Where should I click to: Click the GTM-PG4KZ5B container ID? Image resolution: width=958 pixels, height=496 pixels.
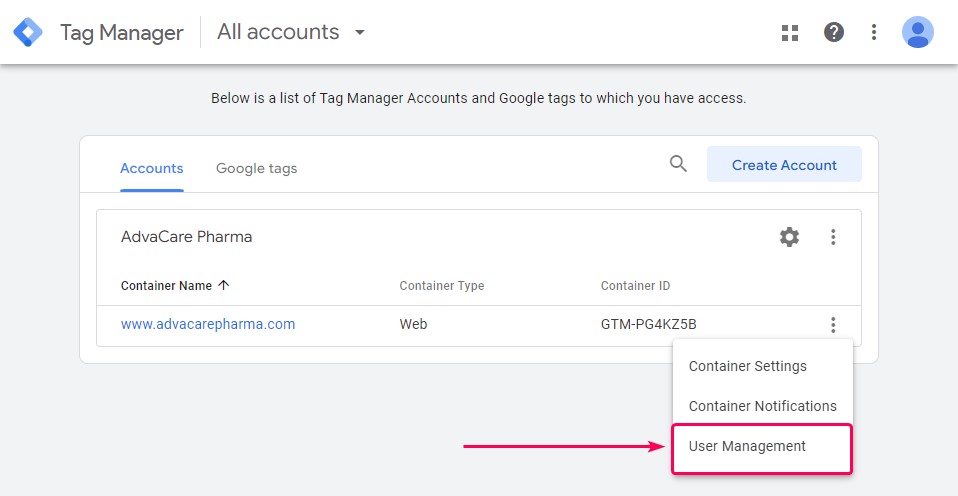(648, 324)
